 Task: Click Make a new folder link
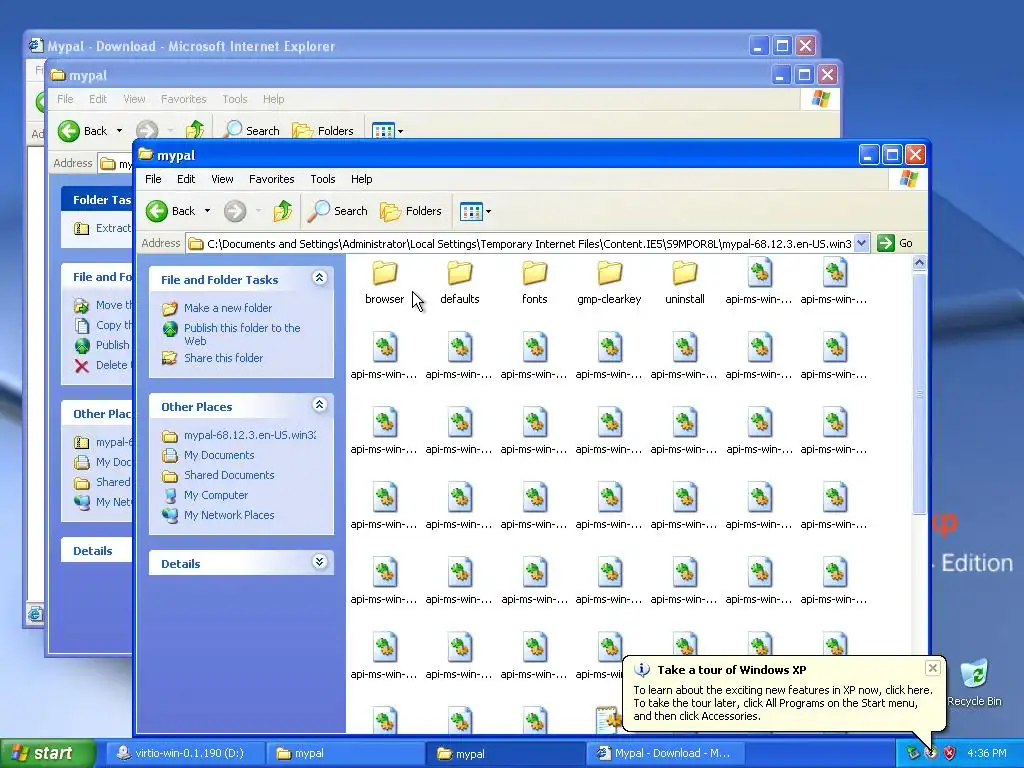coord(228,308)
